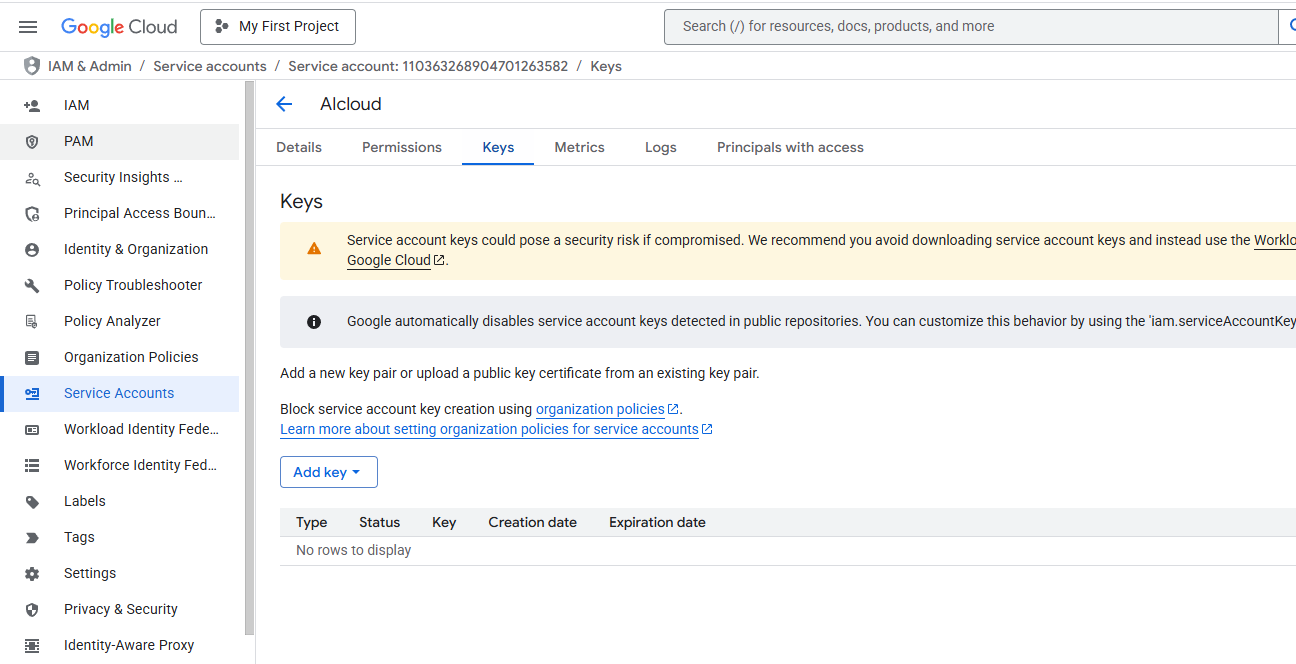Select Workload Identity Federation in sidebar

pyautogui.click(x=141, y=429)
